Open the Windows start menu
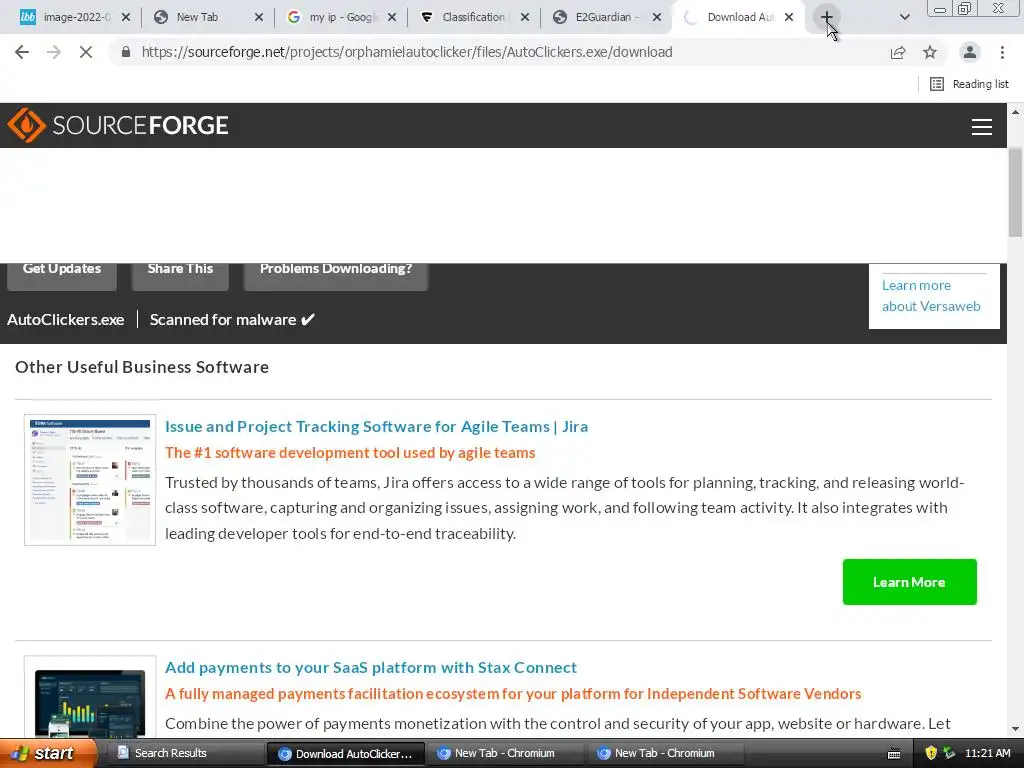Image resolution: width=1024 pixels, height=768 pixels. pyautogui.click(x=48, y=753)
